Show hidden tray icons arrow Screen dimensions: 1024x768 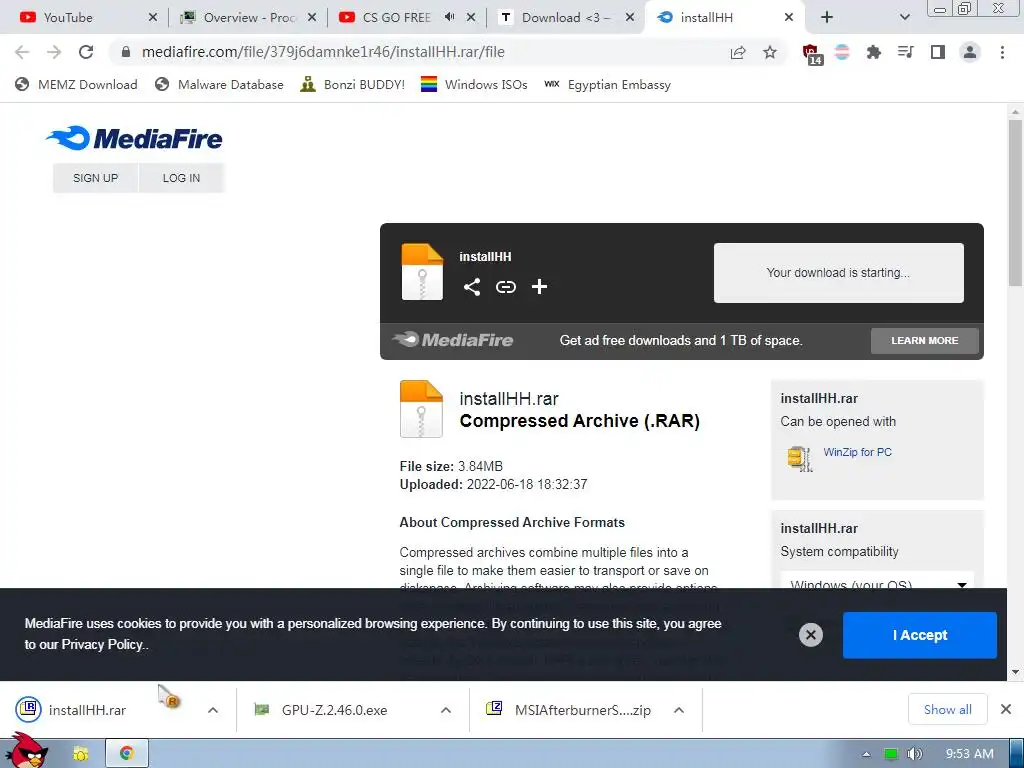point(866,754)
